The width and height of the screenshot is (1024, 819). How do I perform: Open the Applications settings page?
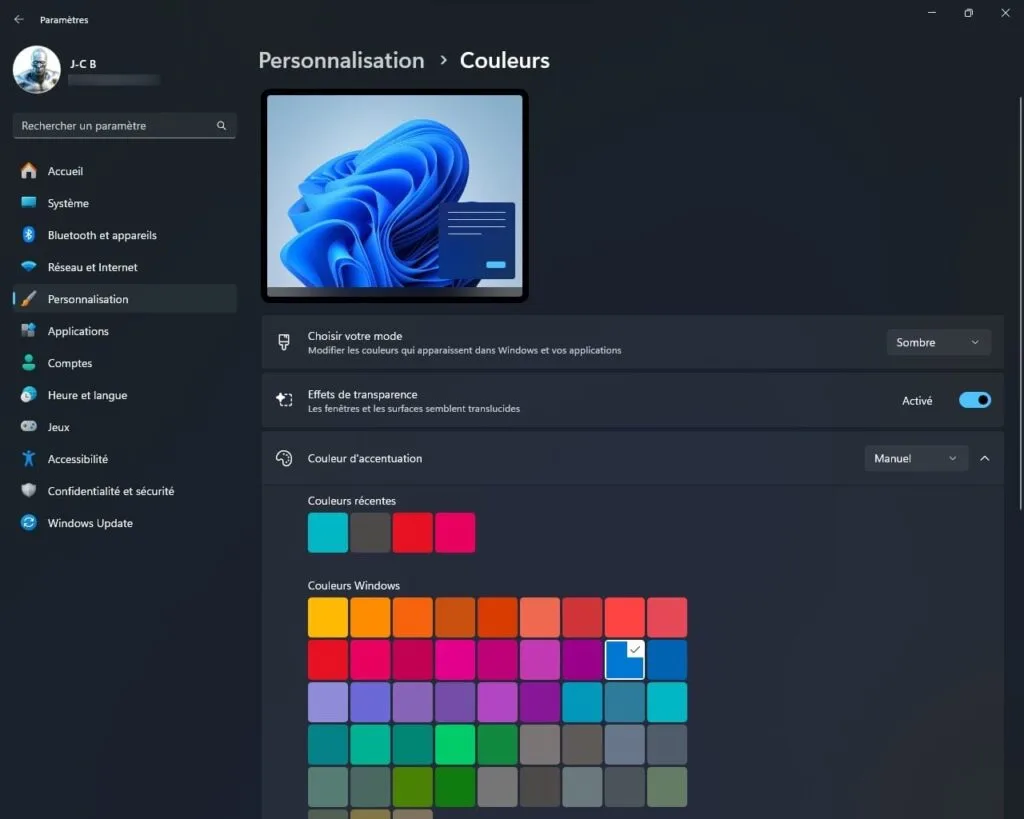click(x=125, y=331)
